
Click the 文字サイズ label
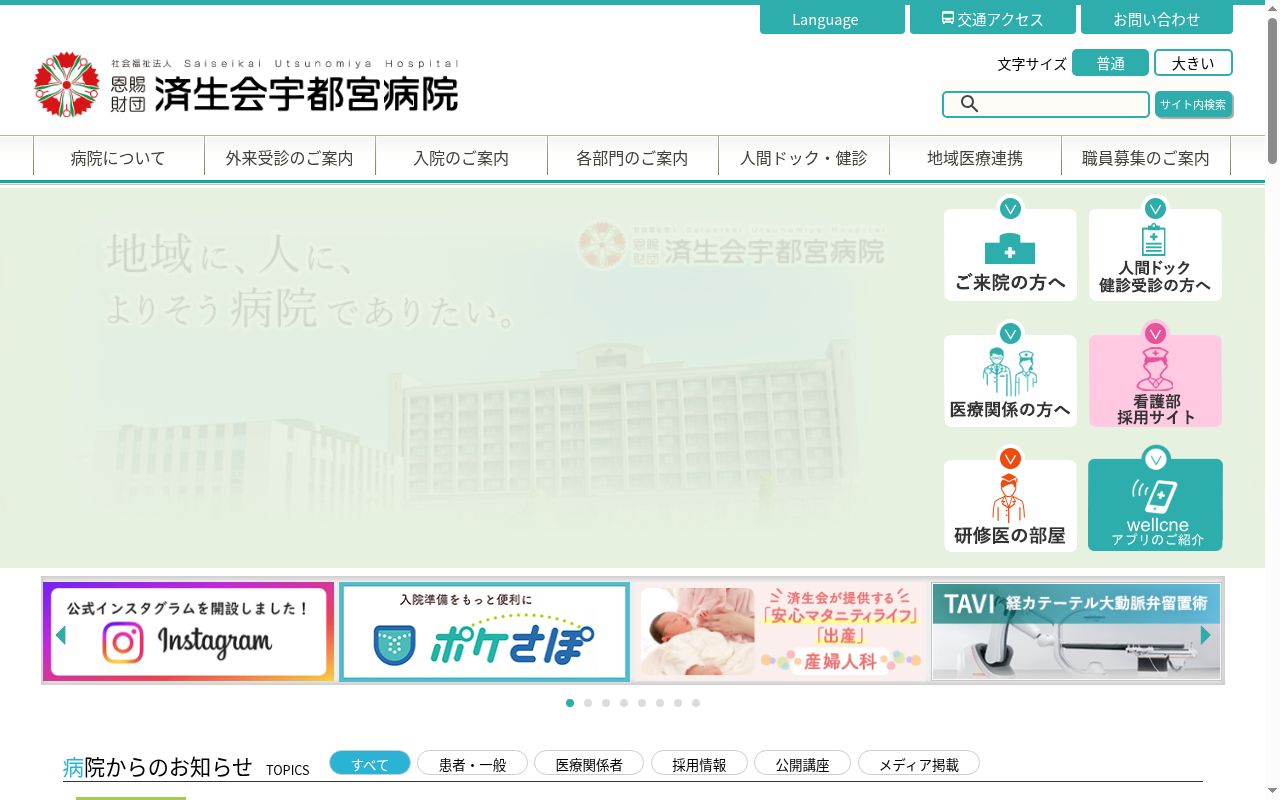point(1032,64)
